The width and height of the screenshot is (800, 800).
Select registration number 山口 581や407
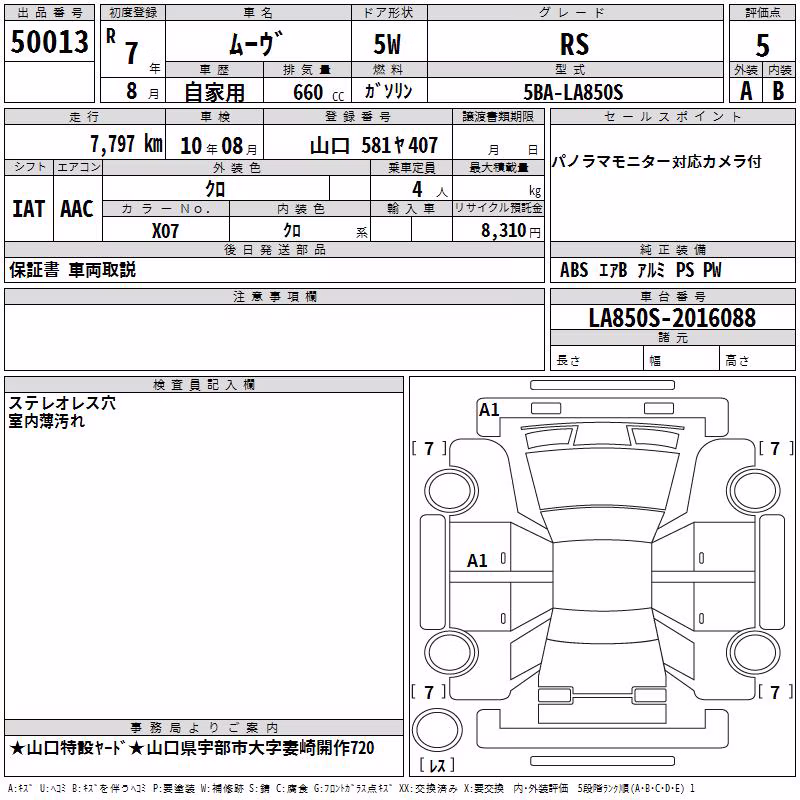374,146
